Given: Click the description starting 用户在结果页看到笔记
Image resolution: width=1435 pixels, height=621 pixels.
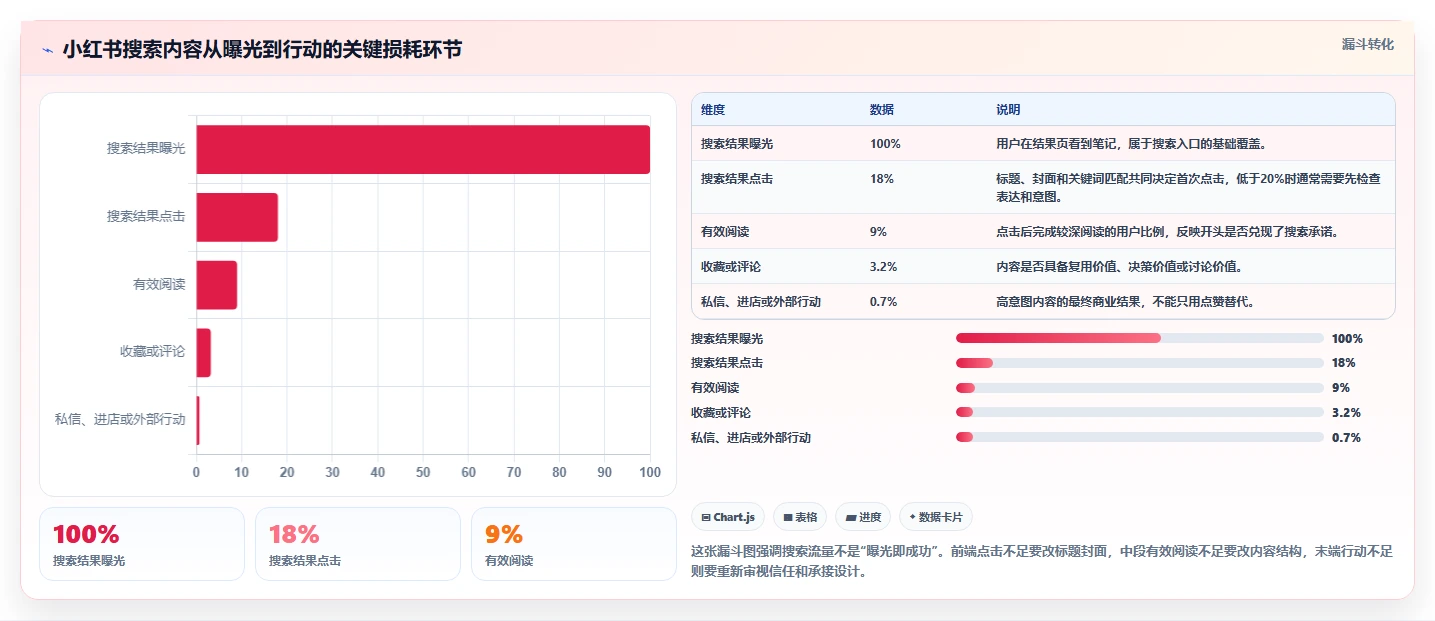Looking at the screenshot, I should point(1131,144).
